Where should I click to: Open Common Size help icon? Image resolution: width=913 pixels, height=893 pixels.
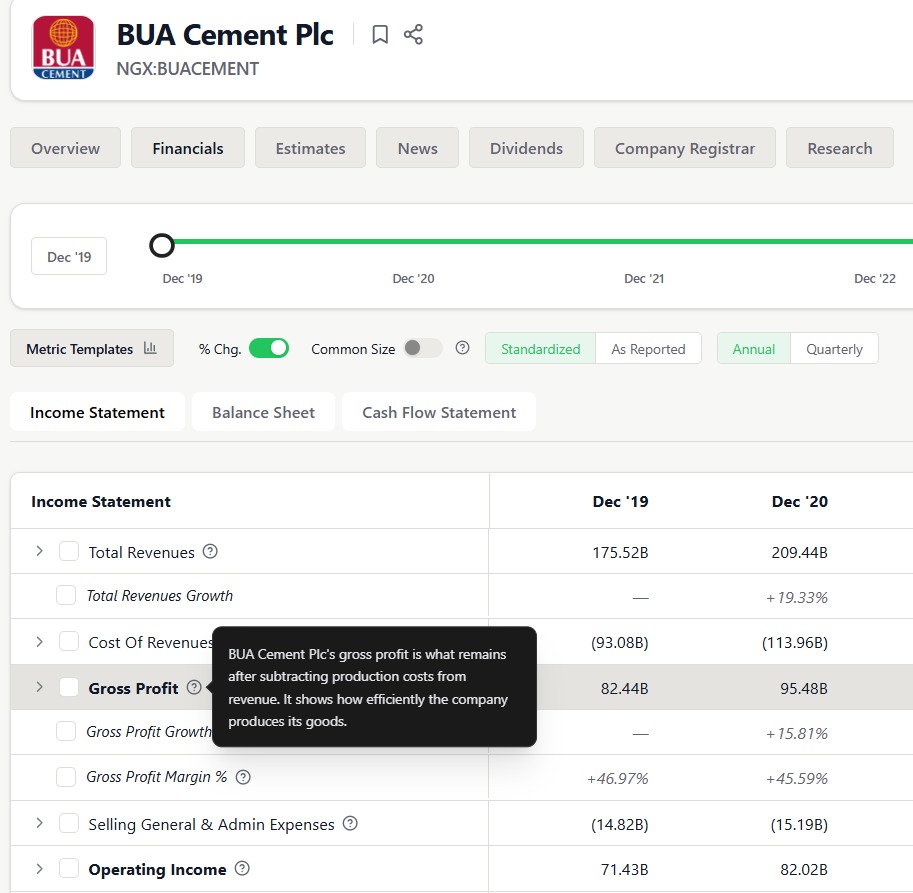click(462, 348)
